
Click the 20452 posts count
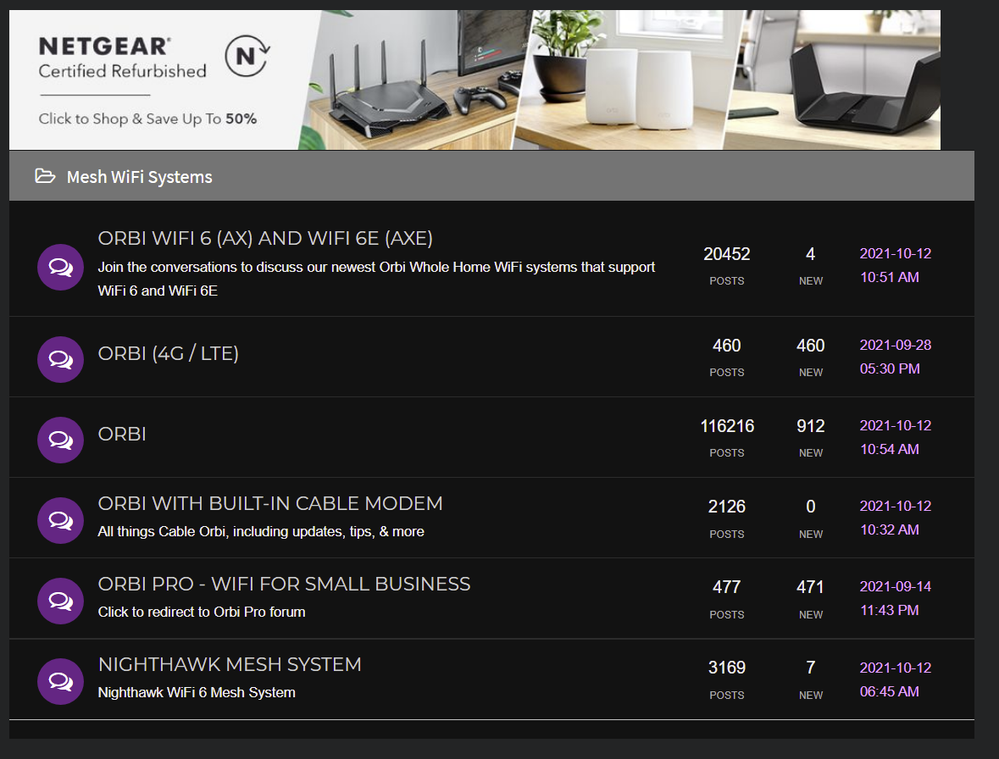[726, 254]
